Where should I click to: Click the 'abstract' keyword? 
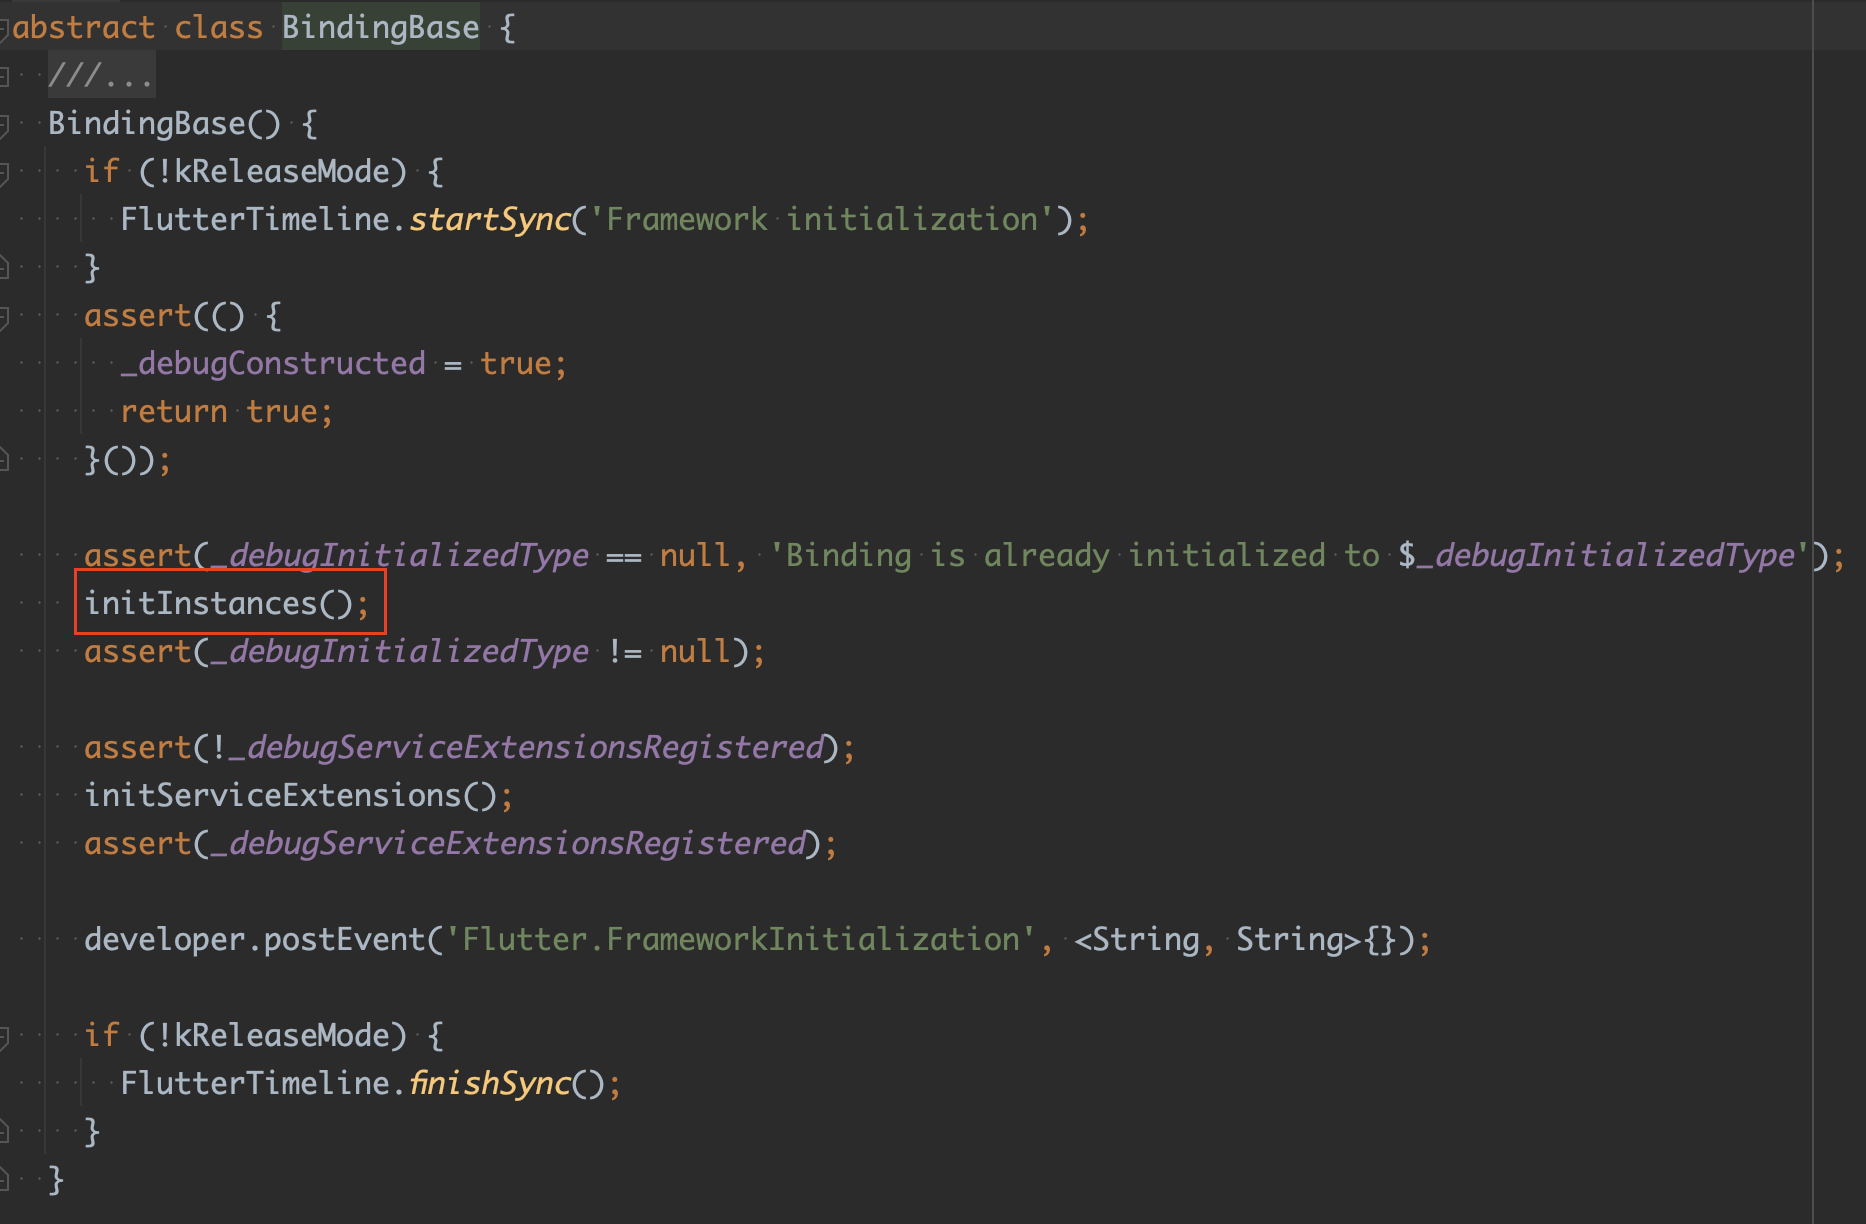click(x=84, y=28)
